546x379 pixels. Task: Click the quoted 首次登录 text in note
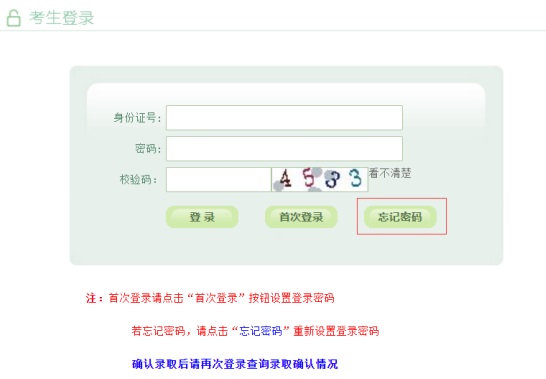pos(216,298)
